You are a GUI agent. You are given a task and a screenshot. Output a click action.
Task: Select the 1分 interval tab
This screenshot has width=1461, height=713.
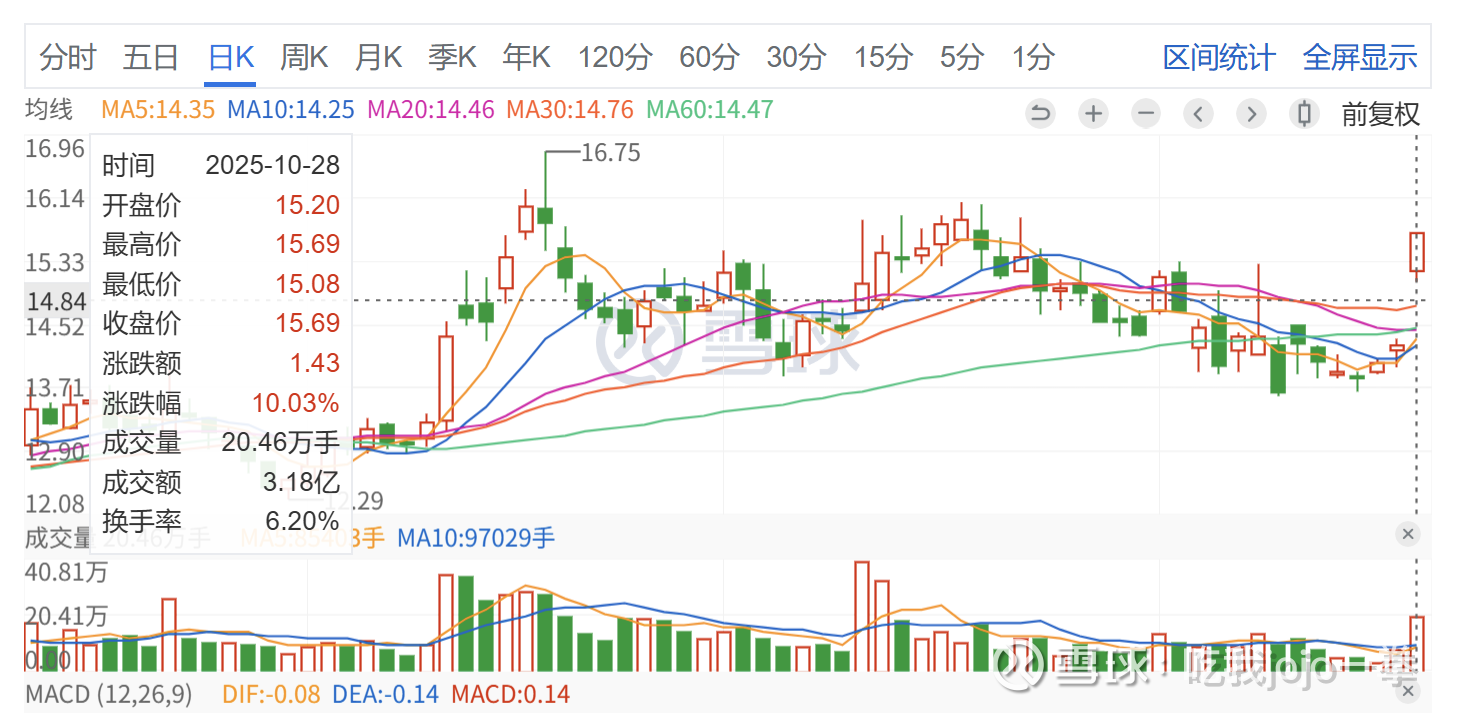point(1033,58)
